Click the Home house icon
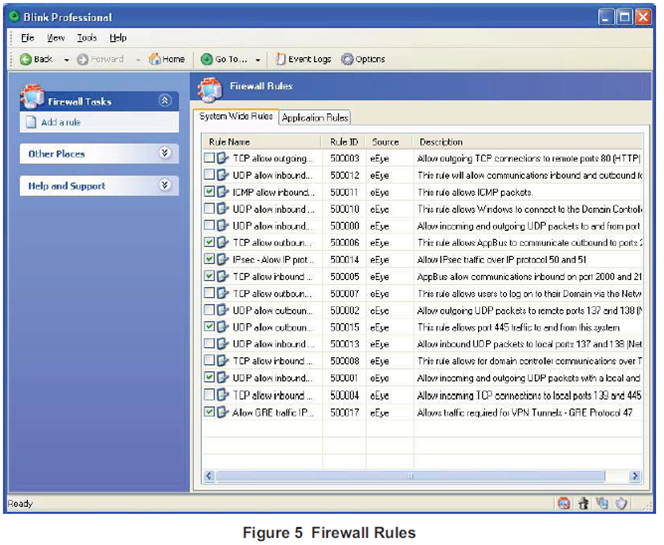The image size is (664, 545). (x=155, y=59)
